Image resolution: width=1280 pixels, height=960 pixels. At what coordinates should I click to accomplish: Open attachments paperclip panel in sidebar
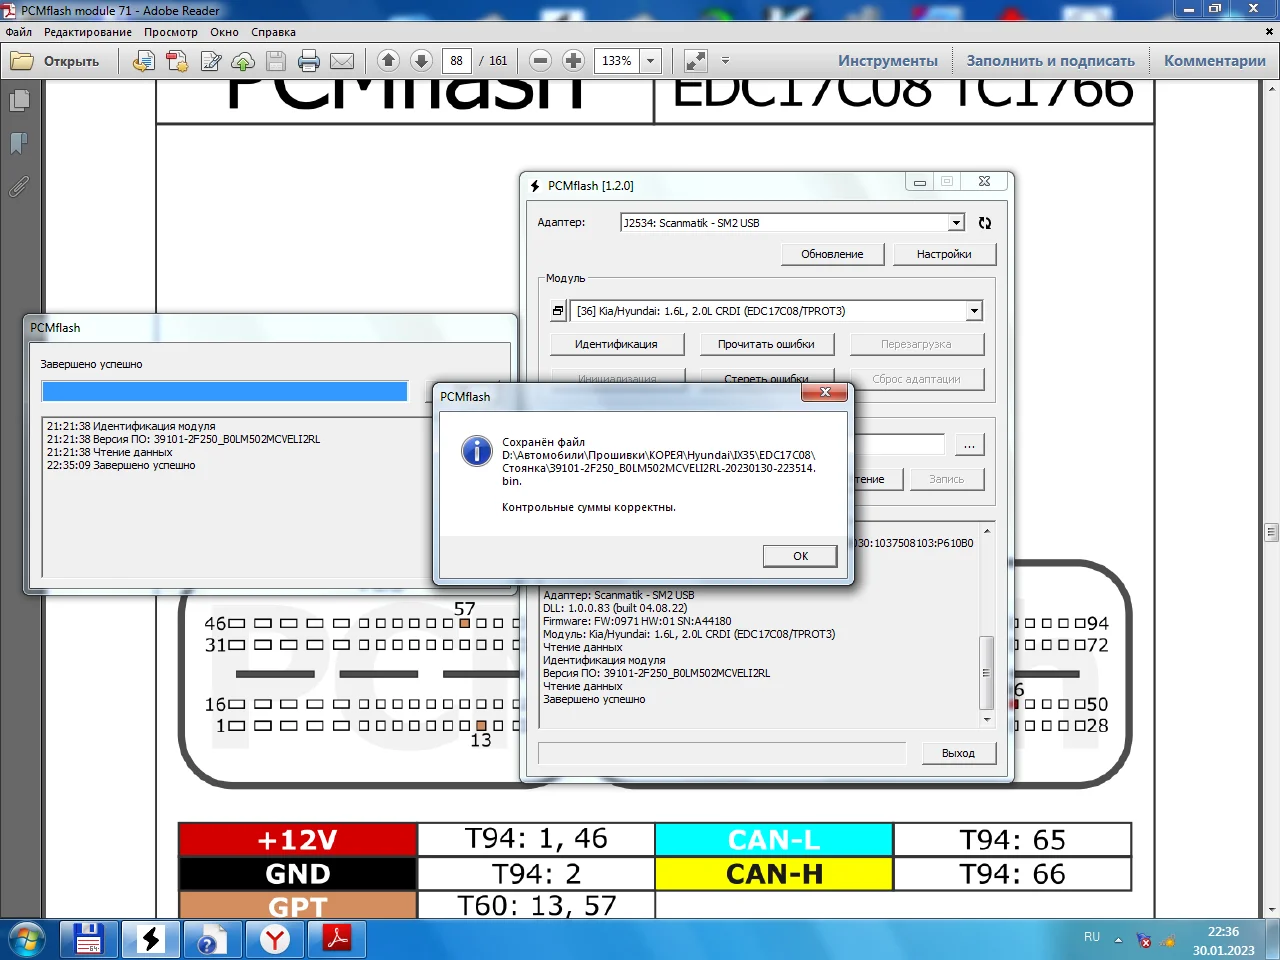(18, 186)
